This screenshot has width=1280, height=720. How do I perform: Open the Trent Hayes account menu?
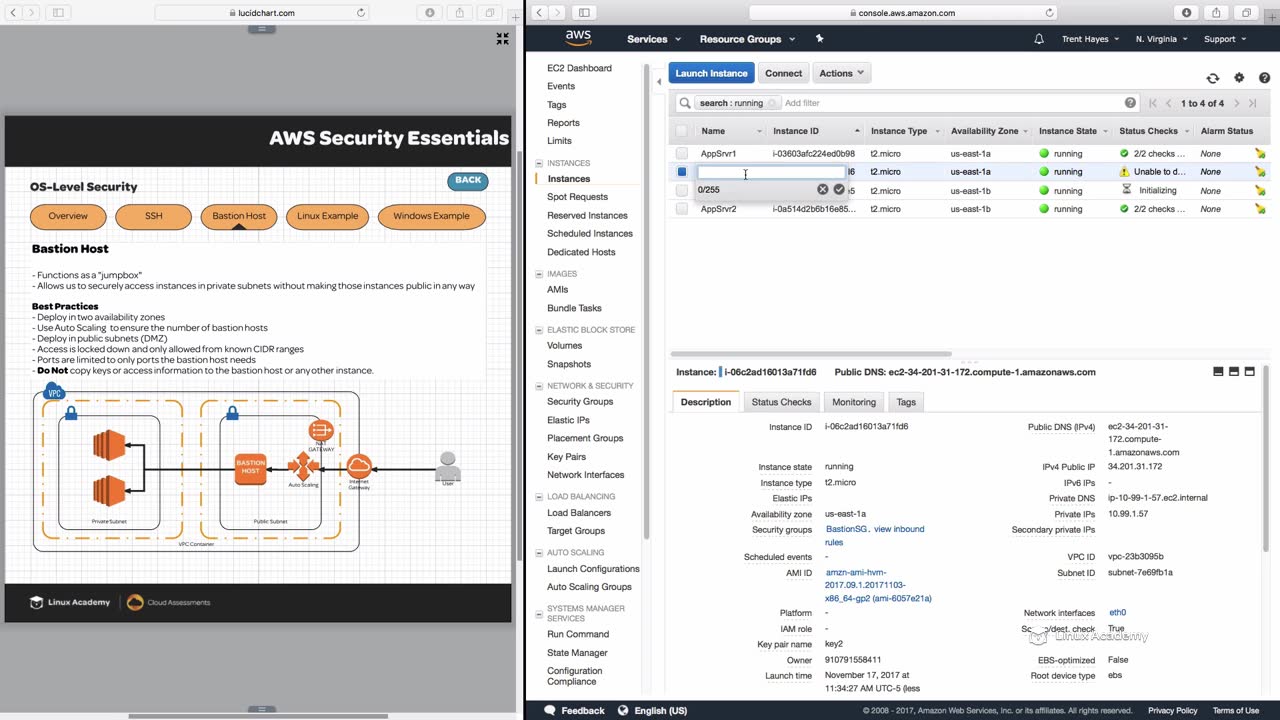coord(1091,39)
